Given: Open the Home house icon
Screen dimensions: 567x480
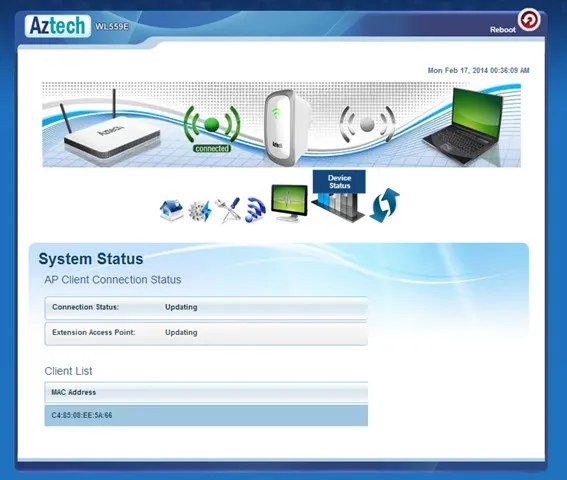Looking at the screenshot, I should tap(171, 210).
